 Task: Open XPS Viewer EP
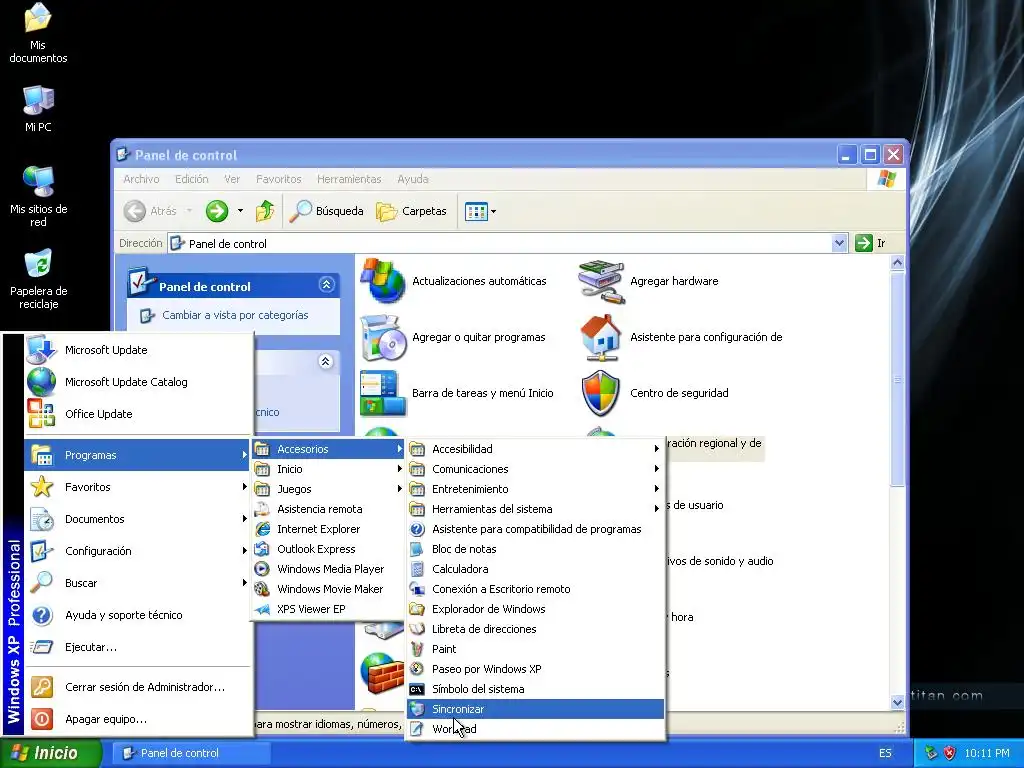point(328,609)
